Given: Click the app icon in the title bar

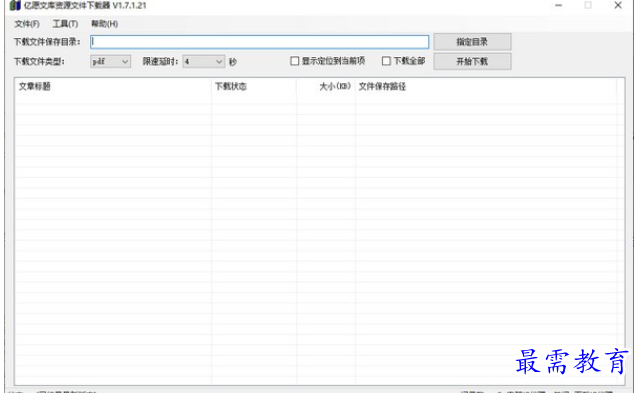Looking at the screenshot, I should (x=15, y=6).
